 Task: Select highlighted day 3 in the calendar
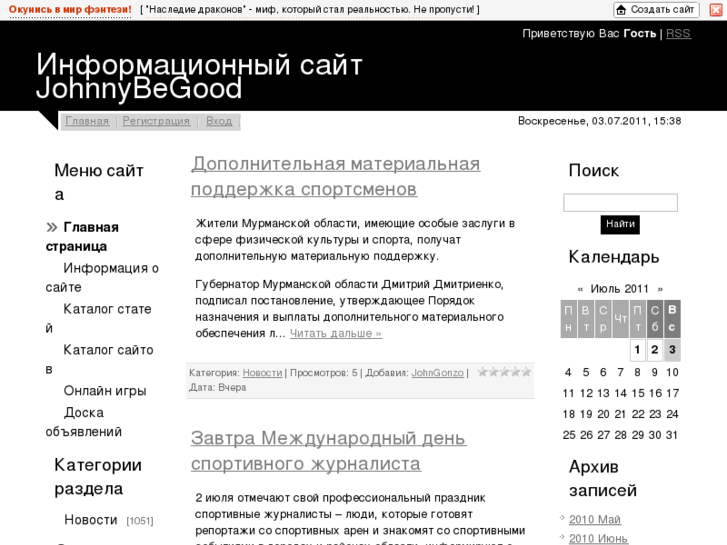tap(672, 350)
